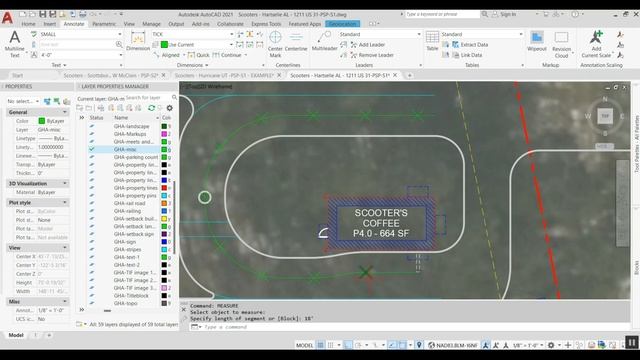This screenshot has width=640, height=360.
Task: Open the Home ribbon tab
Action: click(28, 24)
